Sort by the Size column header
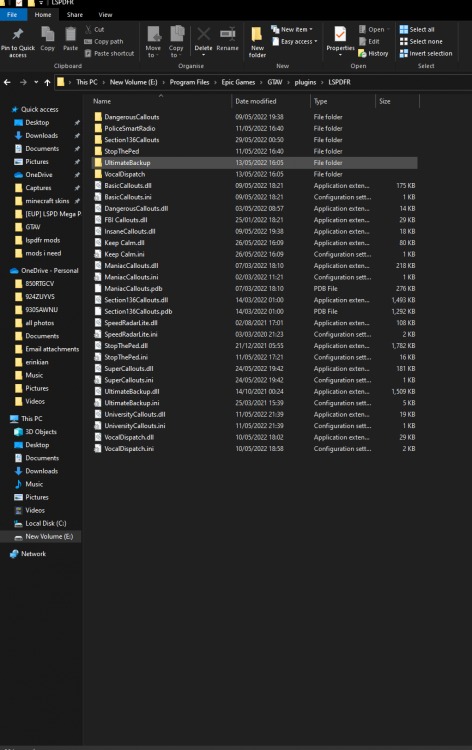 pos(384,101)
